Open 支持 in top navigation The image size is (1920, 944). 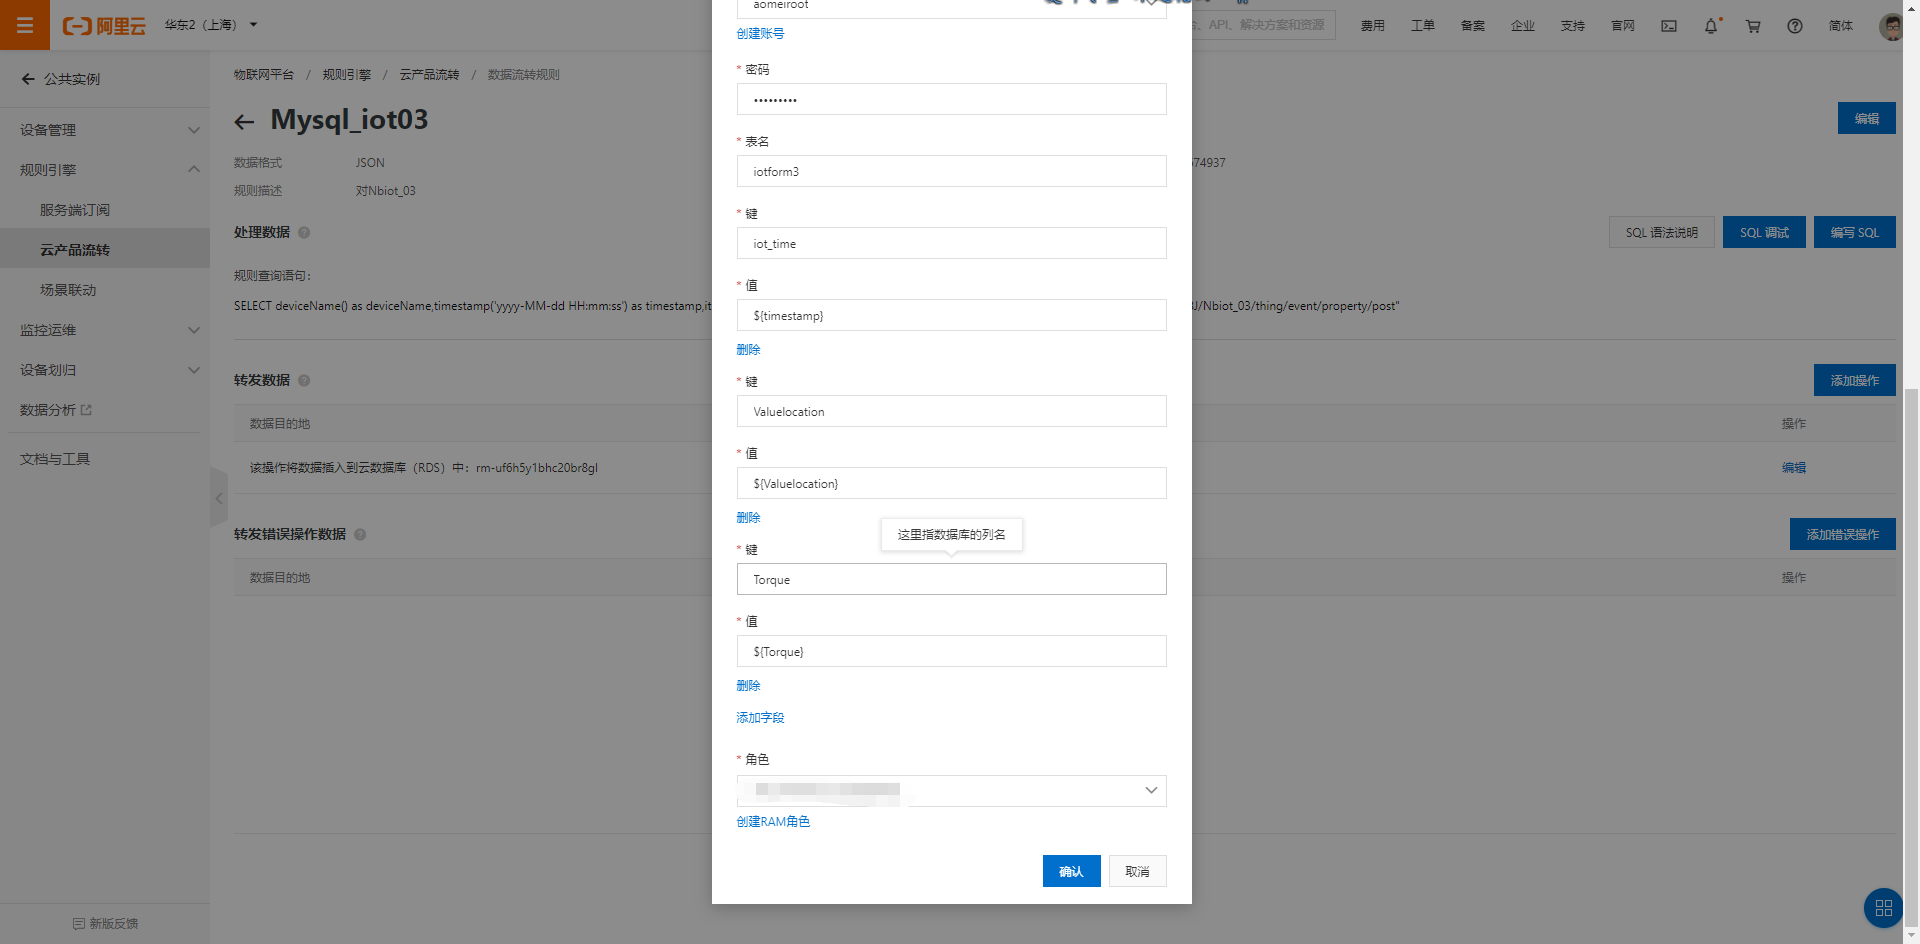pyautogui.click(x=1573, y=26)
